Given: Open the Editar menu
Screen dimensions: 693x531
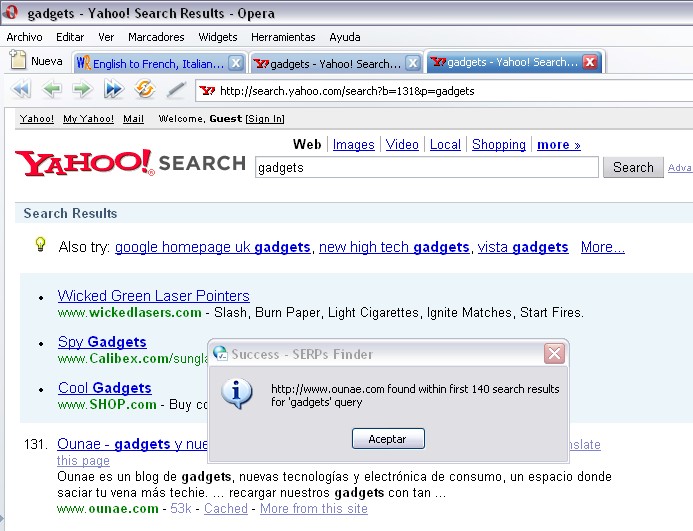Looking at the screenshot, I should click(x=70, y=37).
